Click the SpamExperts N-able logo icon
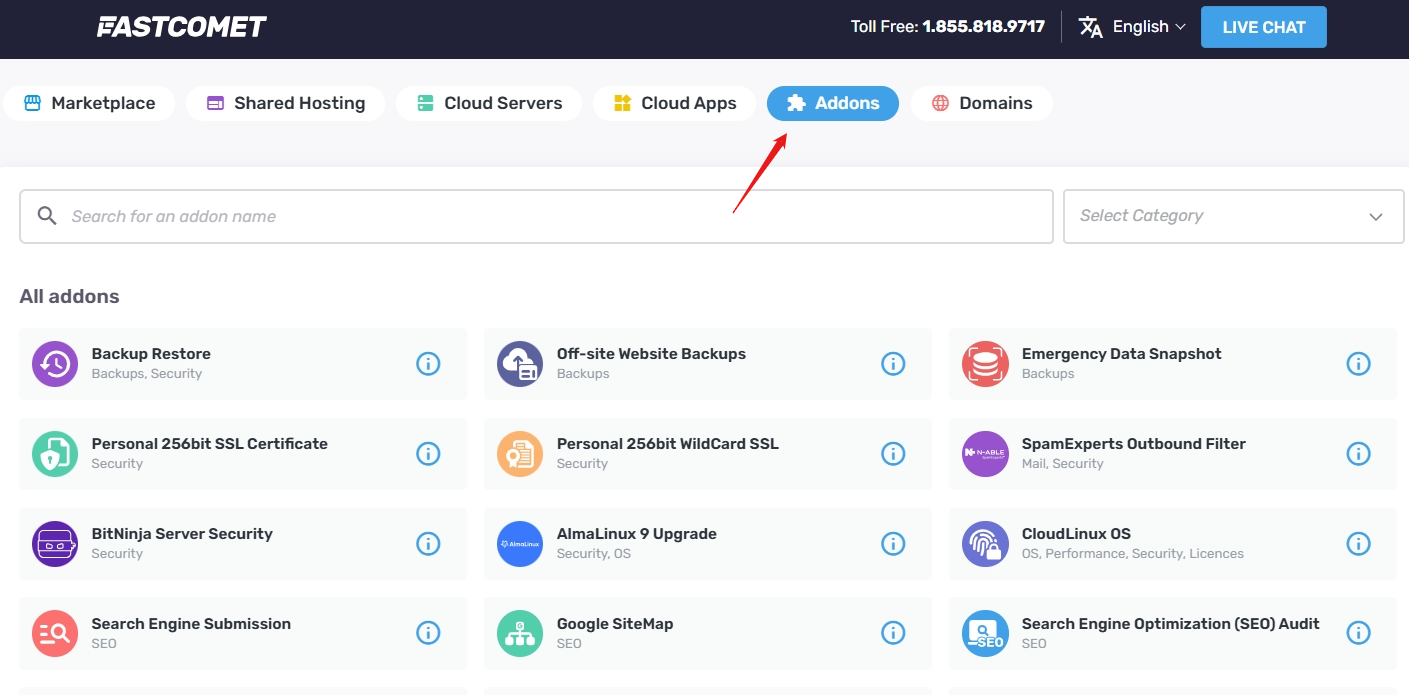Viewport: 1409px width, 695px height. 985,454
